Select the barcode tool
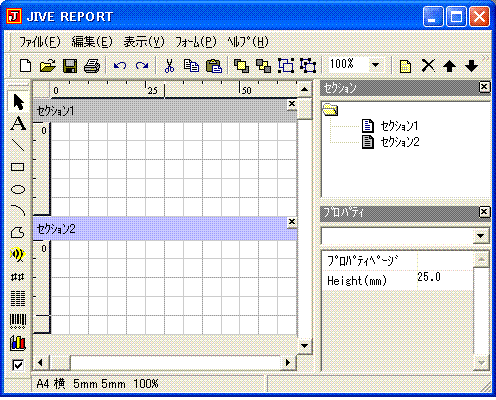This screenshot has width=496, height=400. (x=18, y=321)
